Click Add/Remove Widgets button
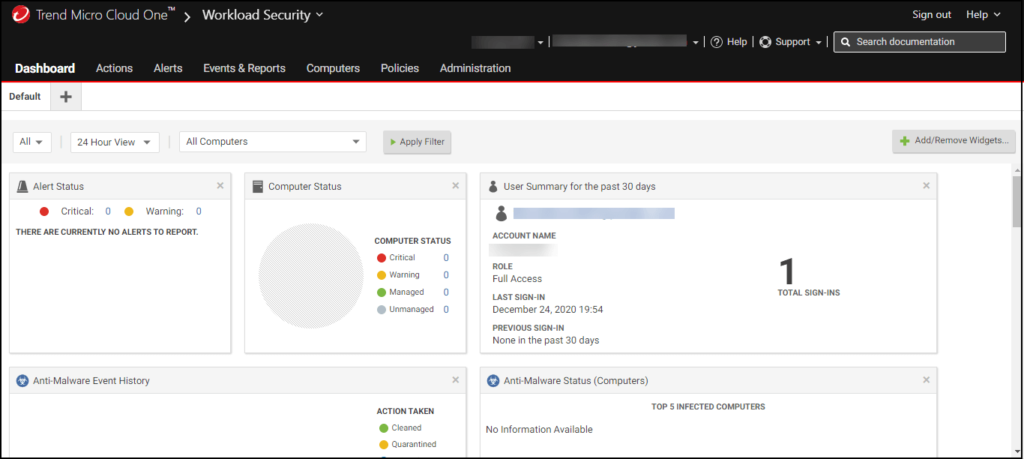The height and width of the screenshot is (459, 1024). click(954, 141)
